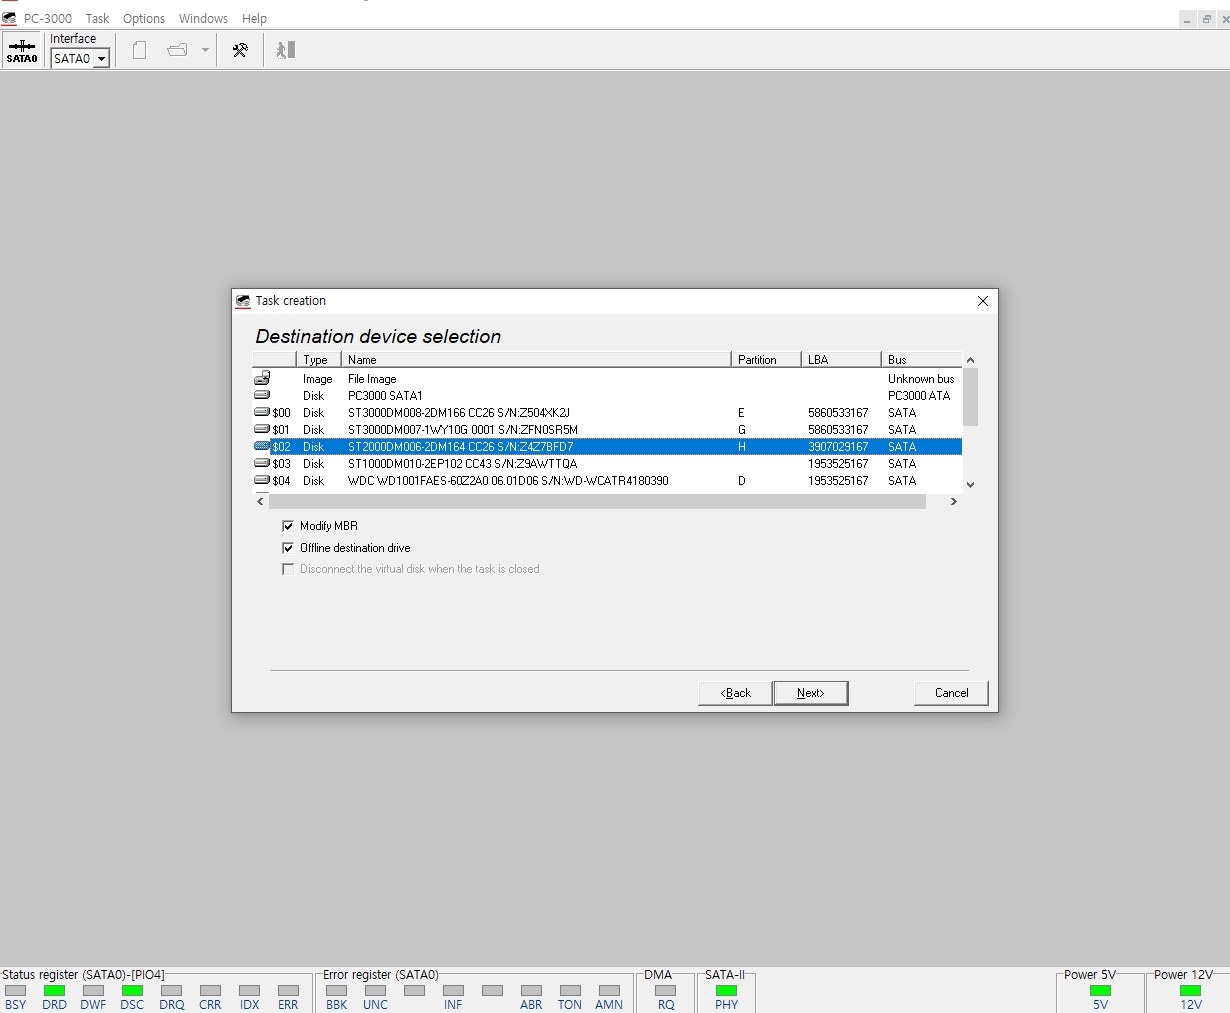Click the UNC error indicator
This screenshot has height=1013, width=1230.
[376, 991]
